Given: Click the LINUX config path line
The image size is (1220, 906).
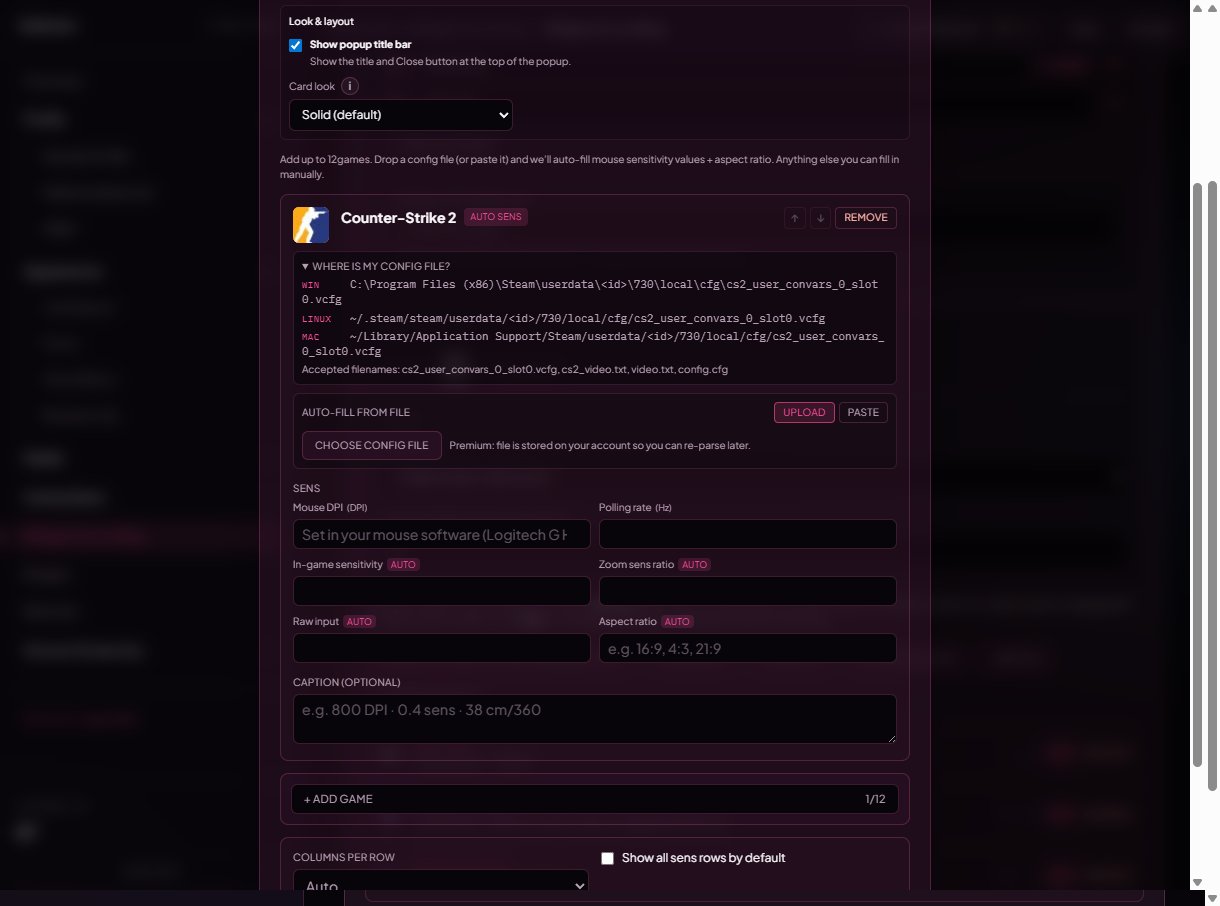Looking at the screenshot, I should coord(564,318).
